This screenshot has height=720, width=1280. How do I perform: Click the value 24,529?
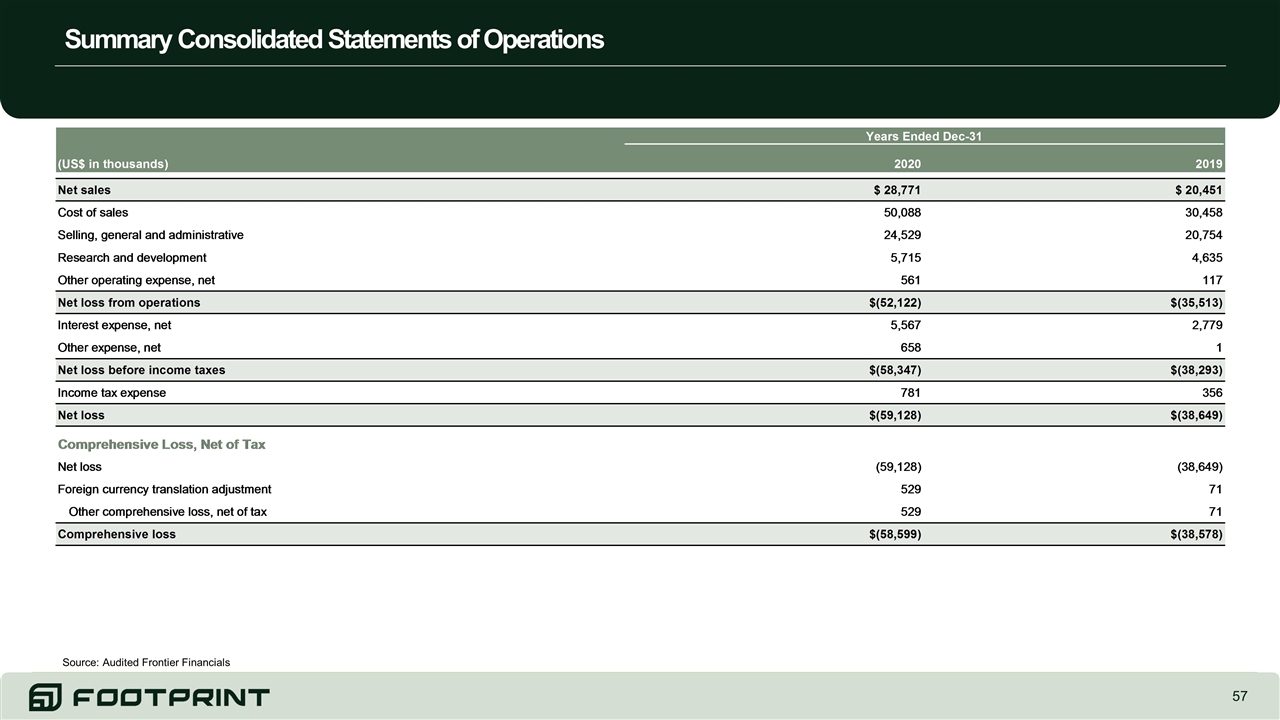pos(902,235)
